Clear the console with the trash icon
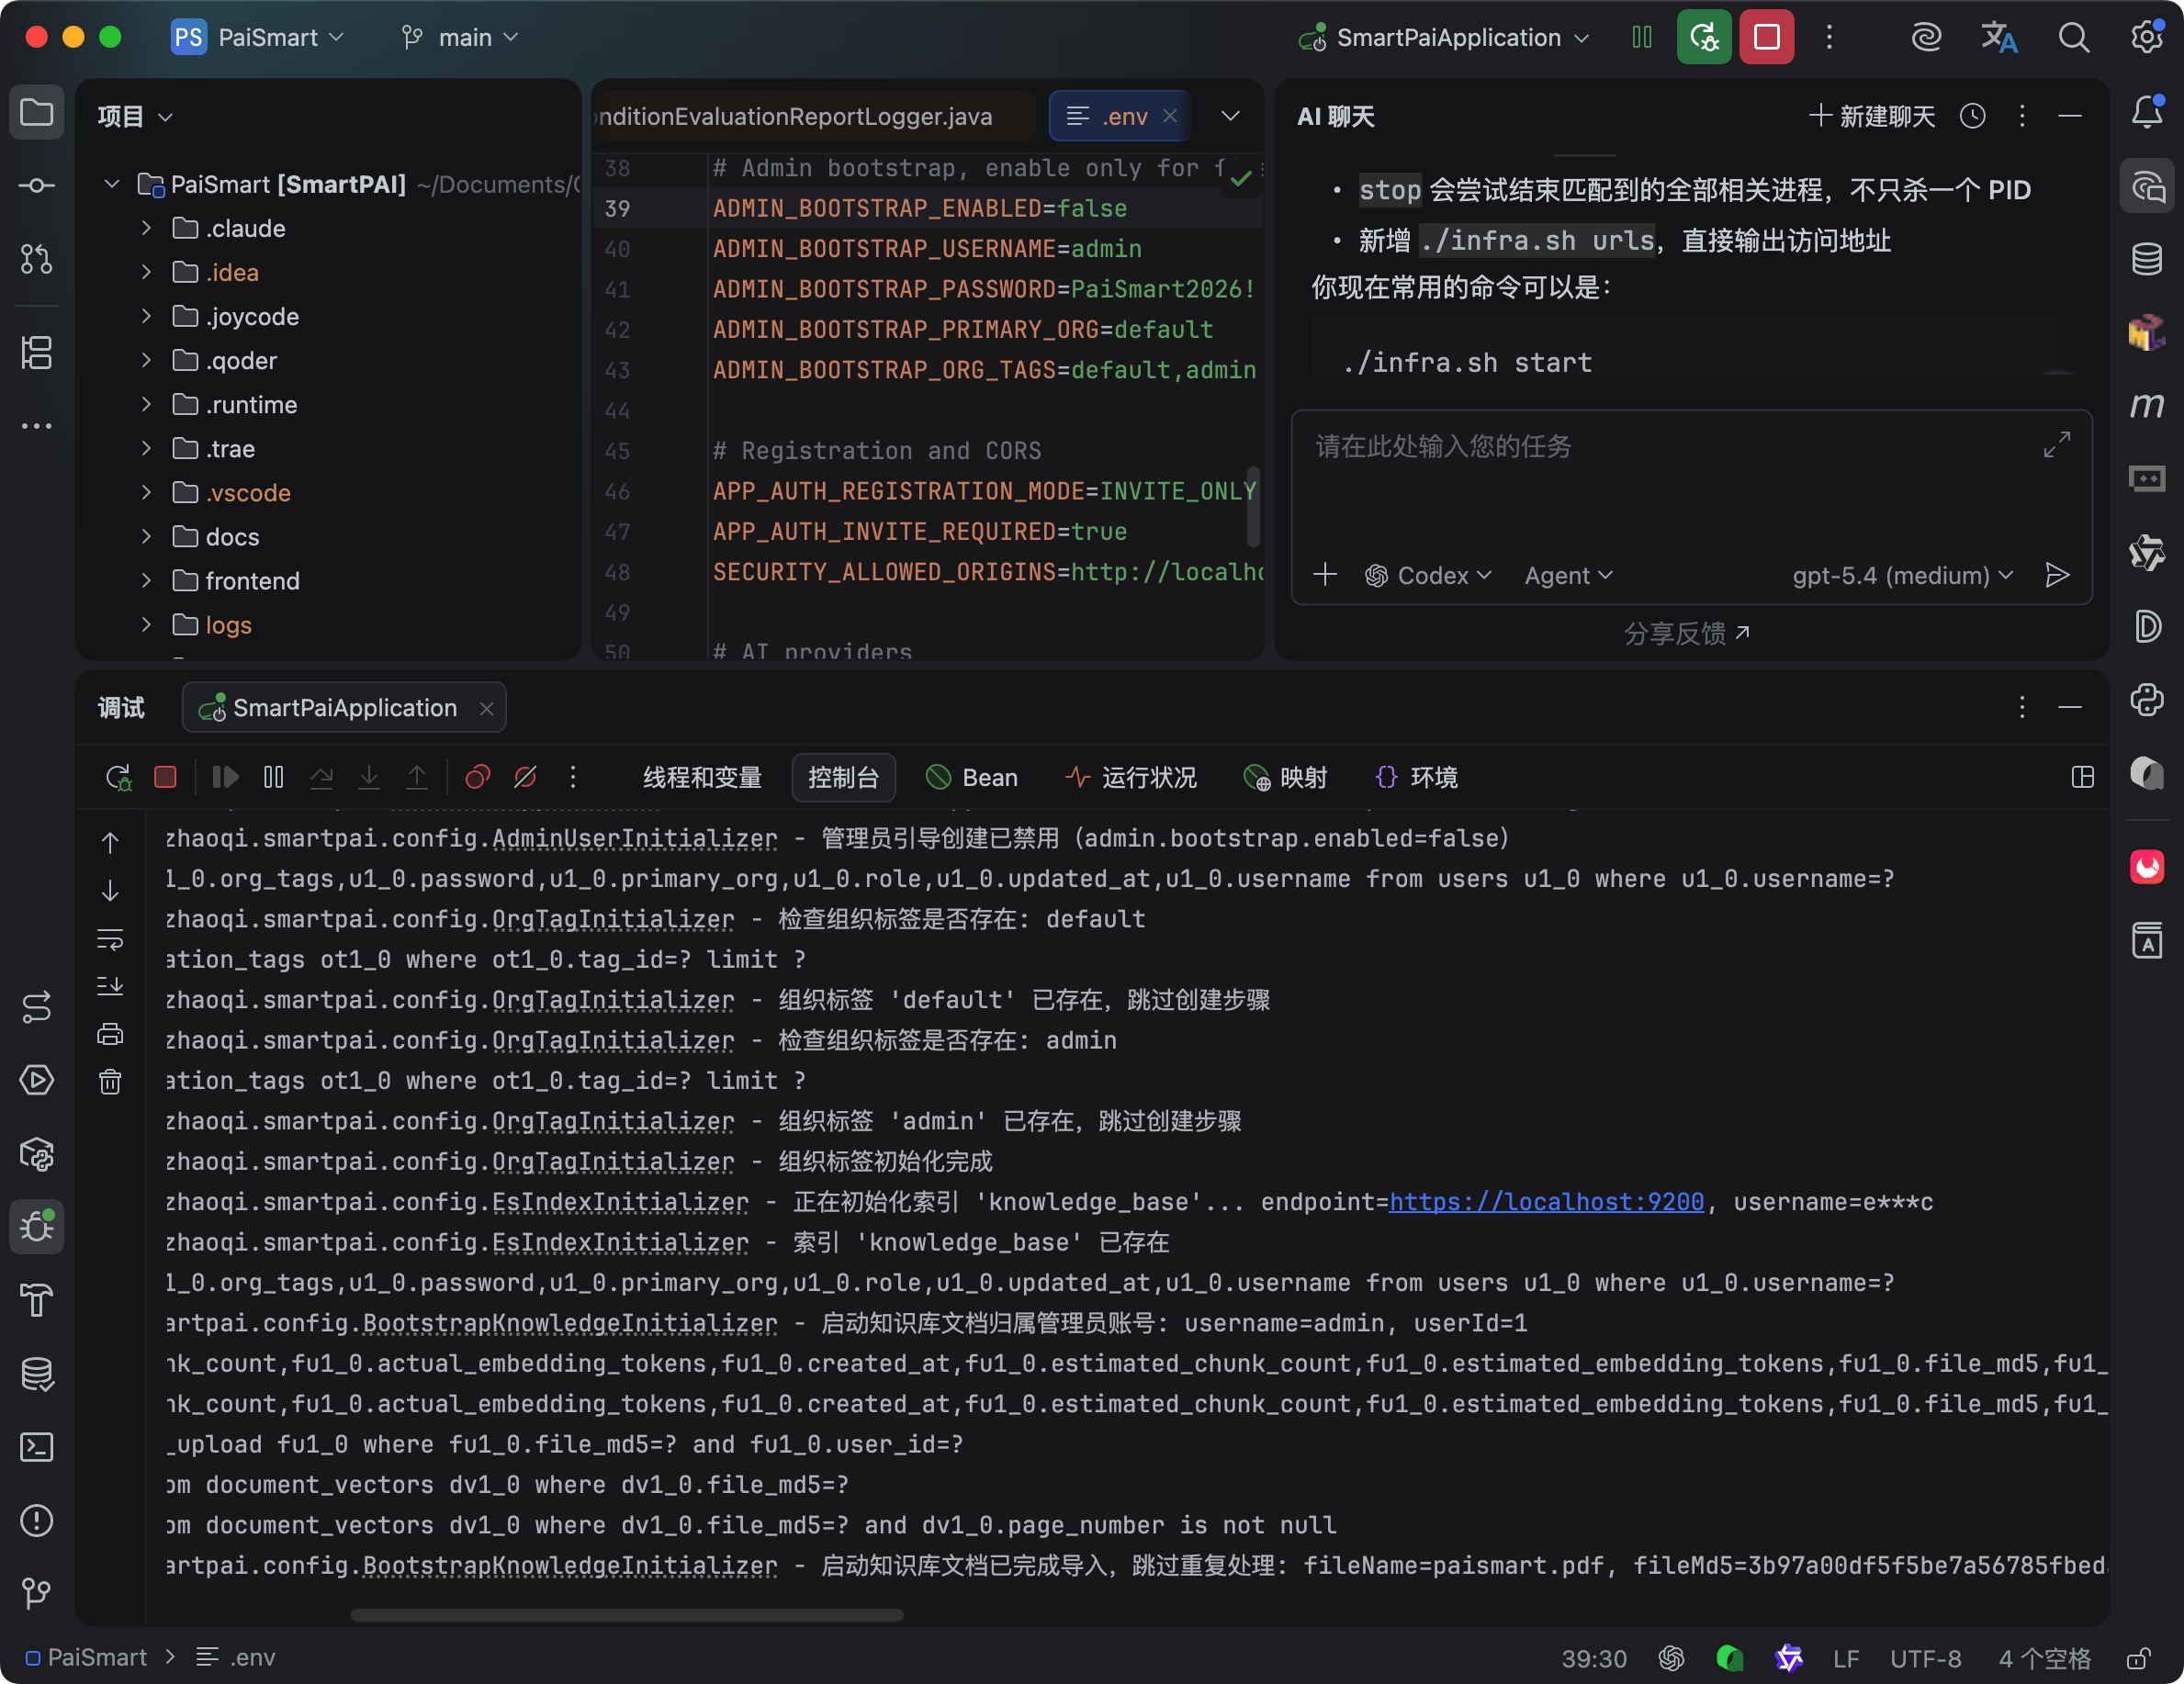Viewport: 2184px width, 1684px height. (x=110, y=1081)
